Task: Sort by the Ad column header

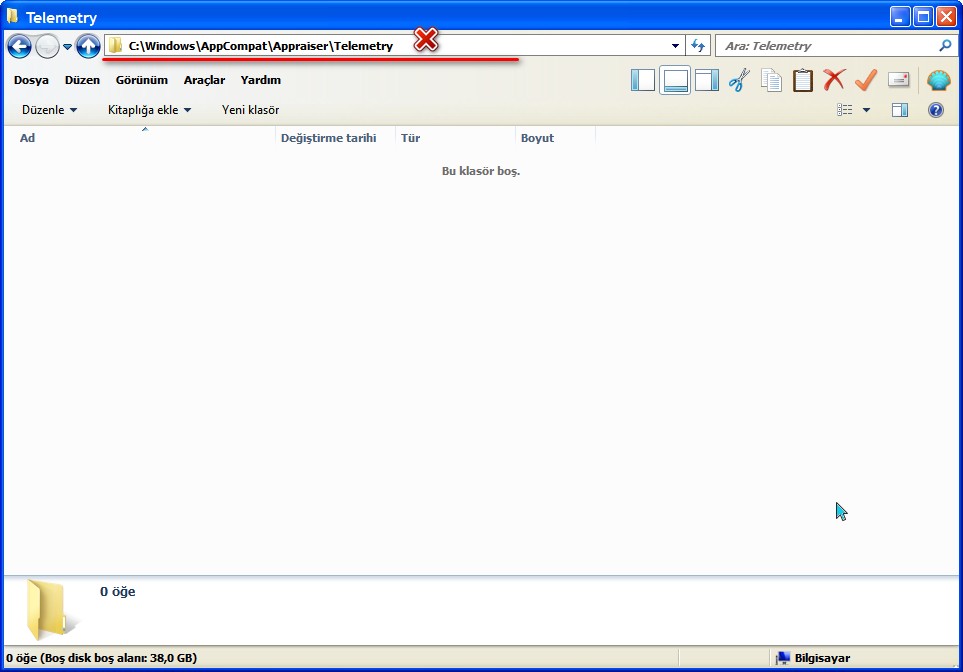Action: [x=140, y=138]
